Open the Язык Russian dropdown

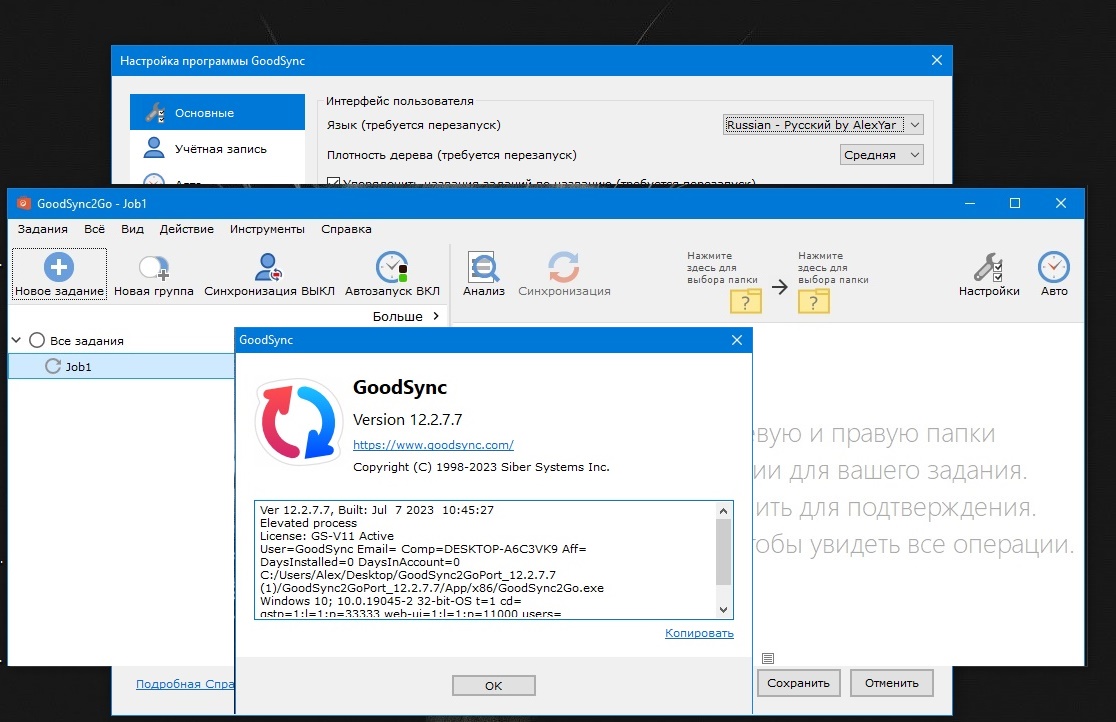click(x=823, y=125)
